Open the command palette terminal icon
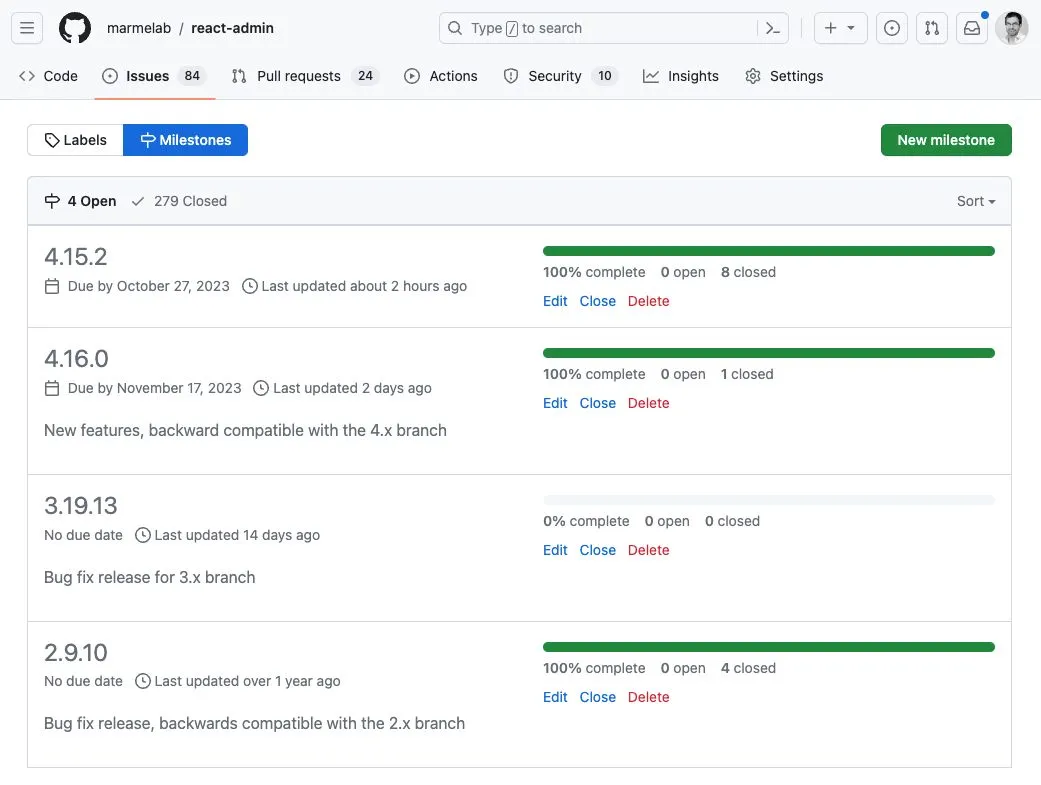1041x785 pixels. pyautogui.click(x=772, y=28)
